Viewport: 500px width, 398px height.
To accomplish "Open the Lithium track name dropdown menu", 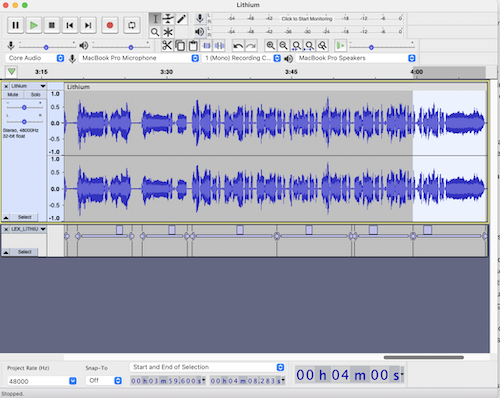I will [28, 86].
